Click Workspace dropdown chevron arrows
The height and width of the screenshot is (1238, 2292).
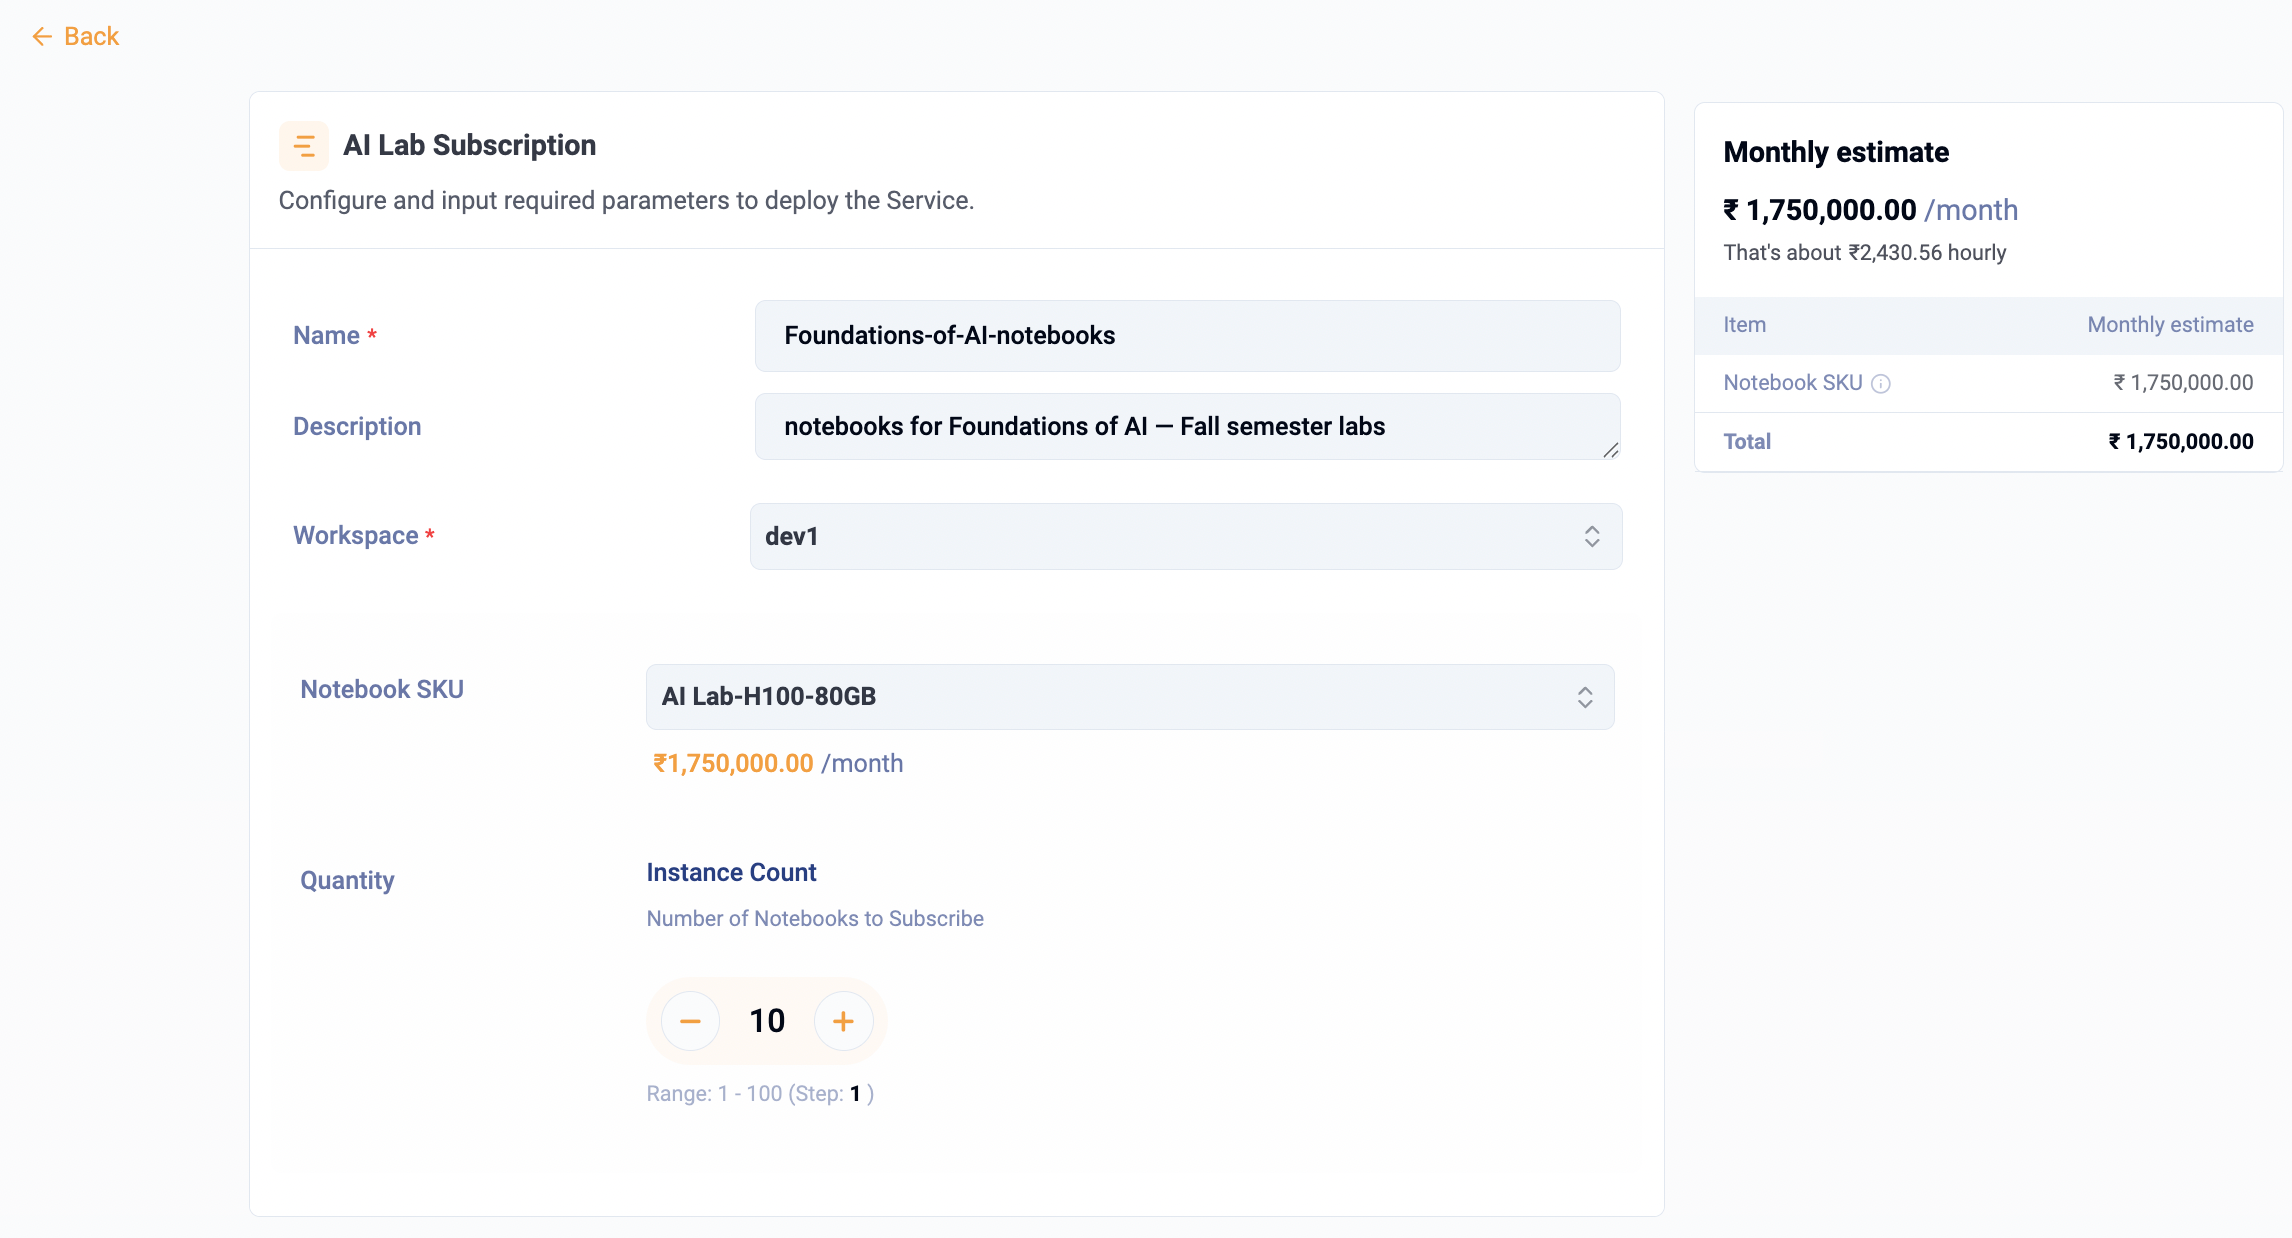pos(1591,537)
